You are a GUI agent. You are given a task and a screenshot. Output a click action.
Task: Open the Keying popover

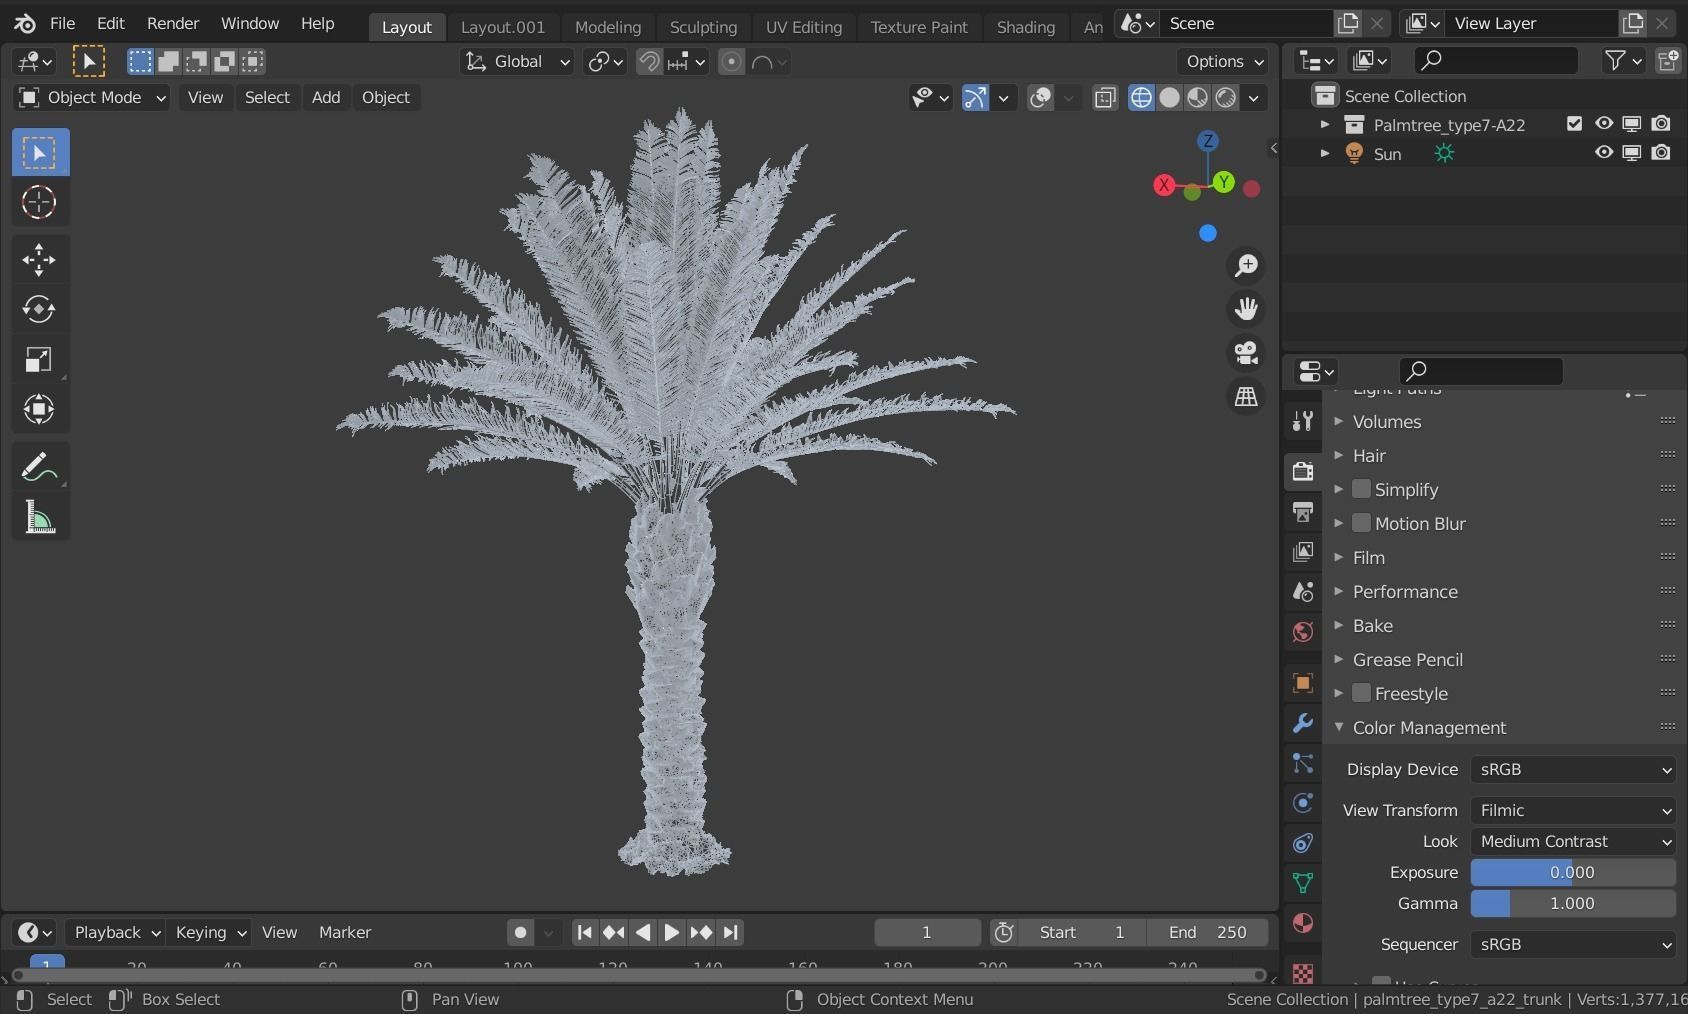coord(210,932)
